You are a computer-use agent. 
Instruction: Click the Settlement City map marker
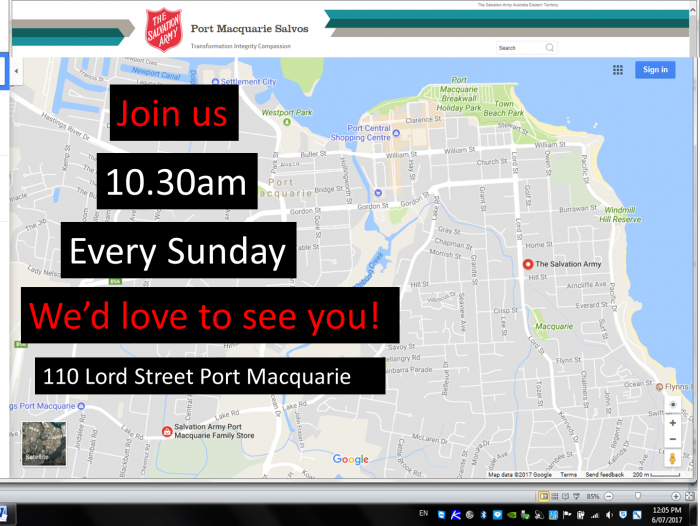tap(215, 82)
